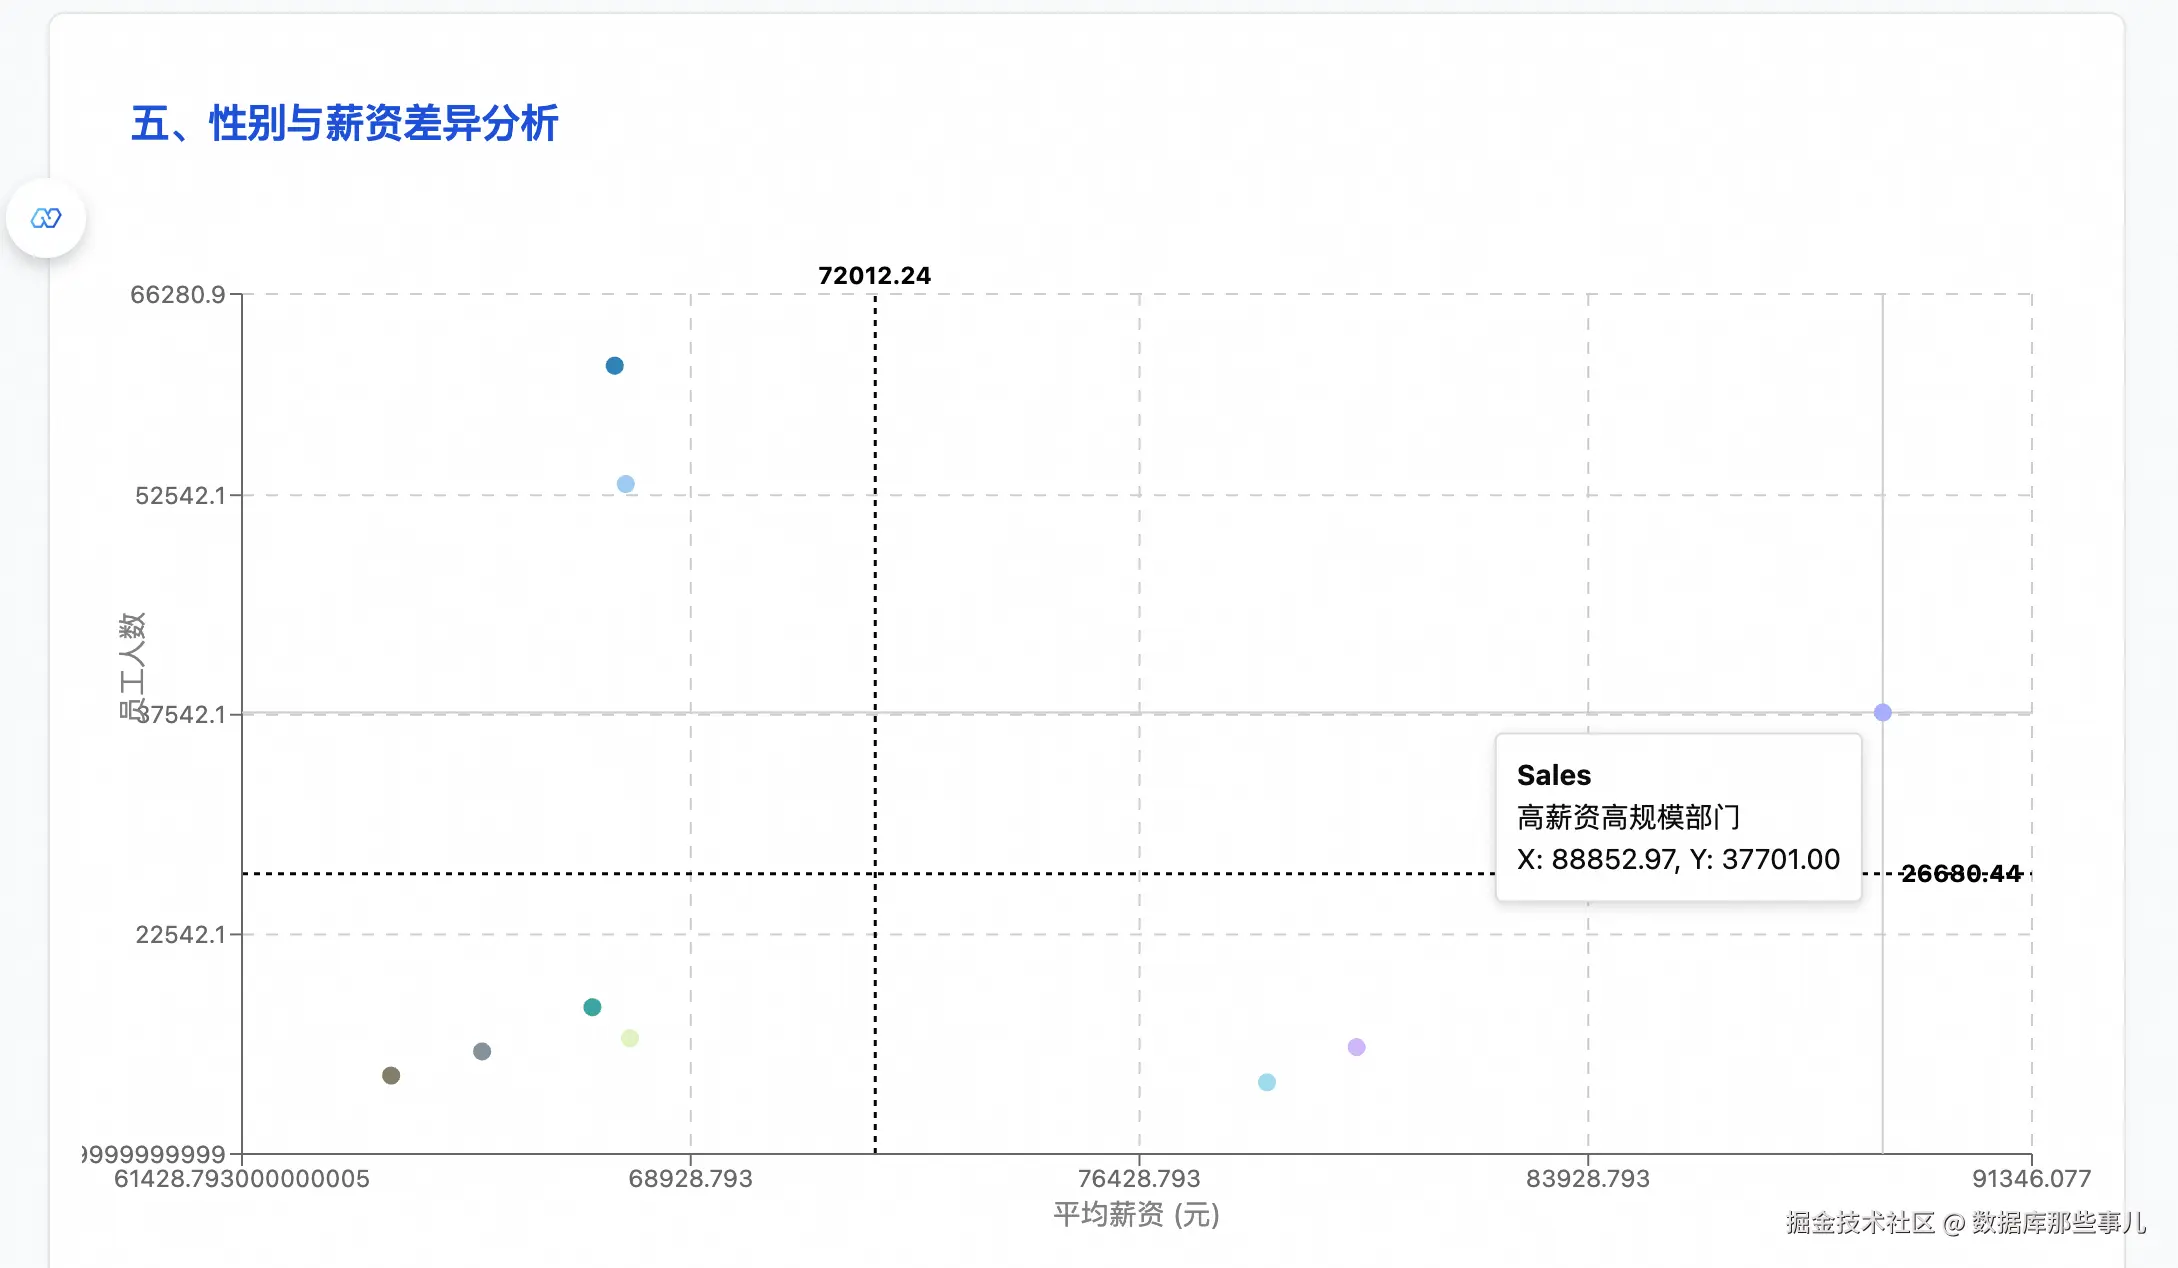Click the 76428.793 x-axis tick label
This screenshot has height=1268, width=2178.
point(1138,1179)
